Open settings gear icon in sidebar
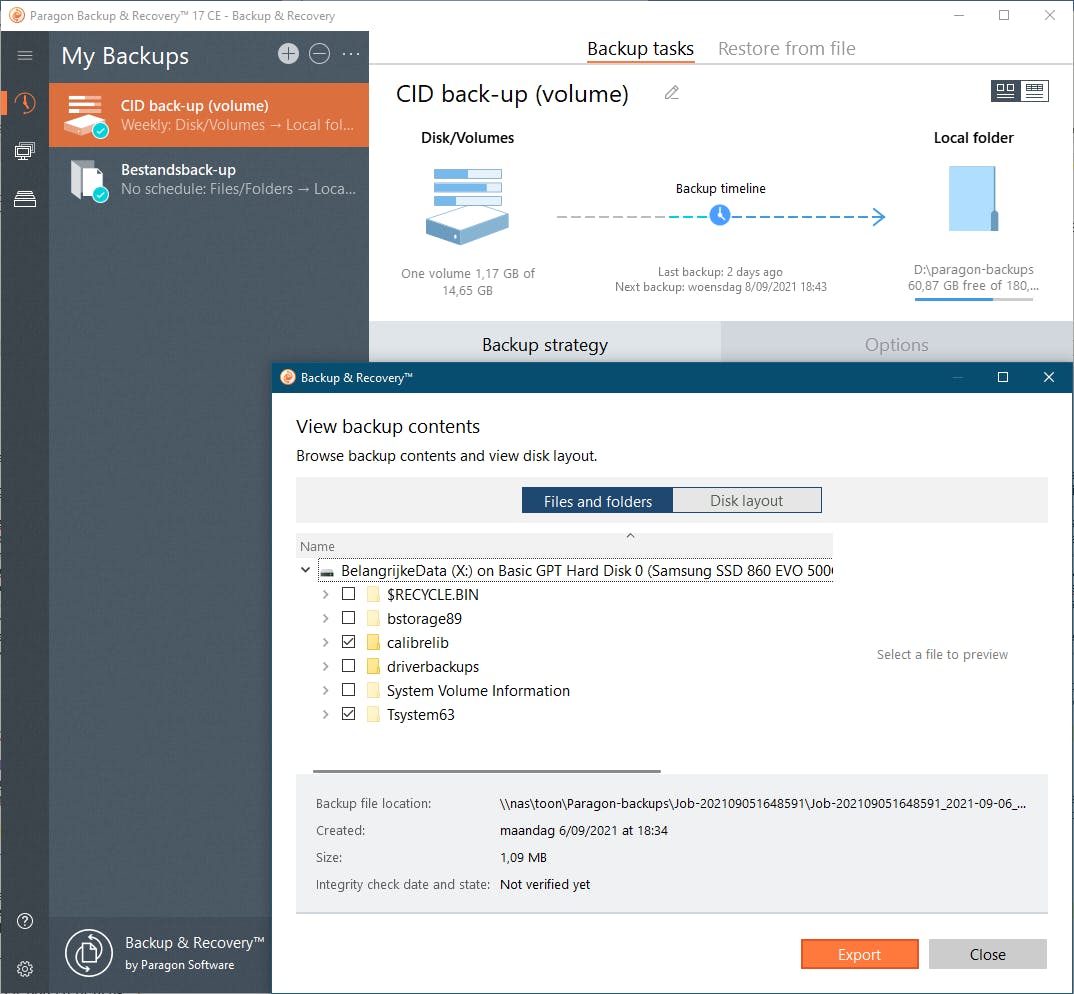Viewport: 1074px width, 994px height. pos(25,969)
